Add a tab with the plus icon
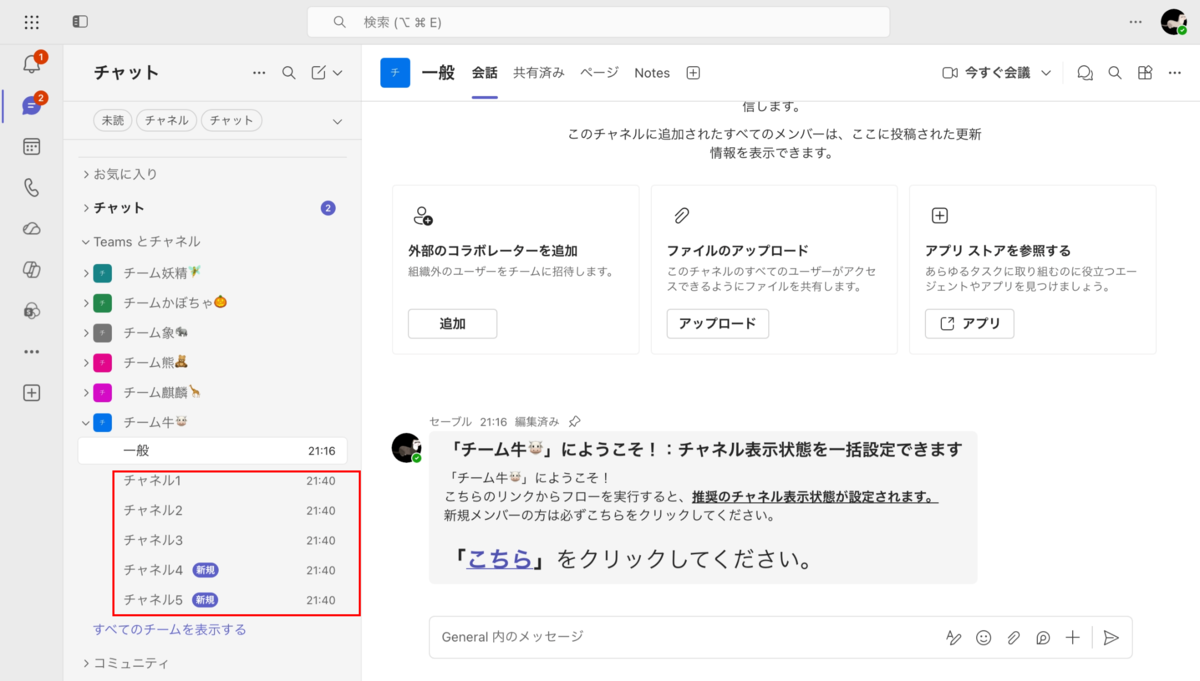The image size is (1200, 681). point(693,73)
